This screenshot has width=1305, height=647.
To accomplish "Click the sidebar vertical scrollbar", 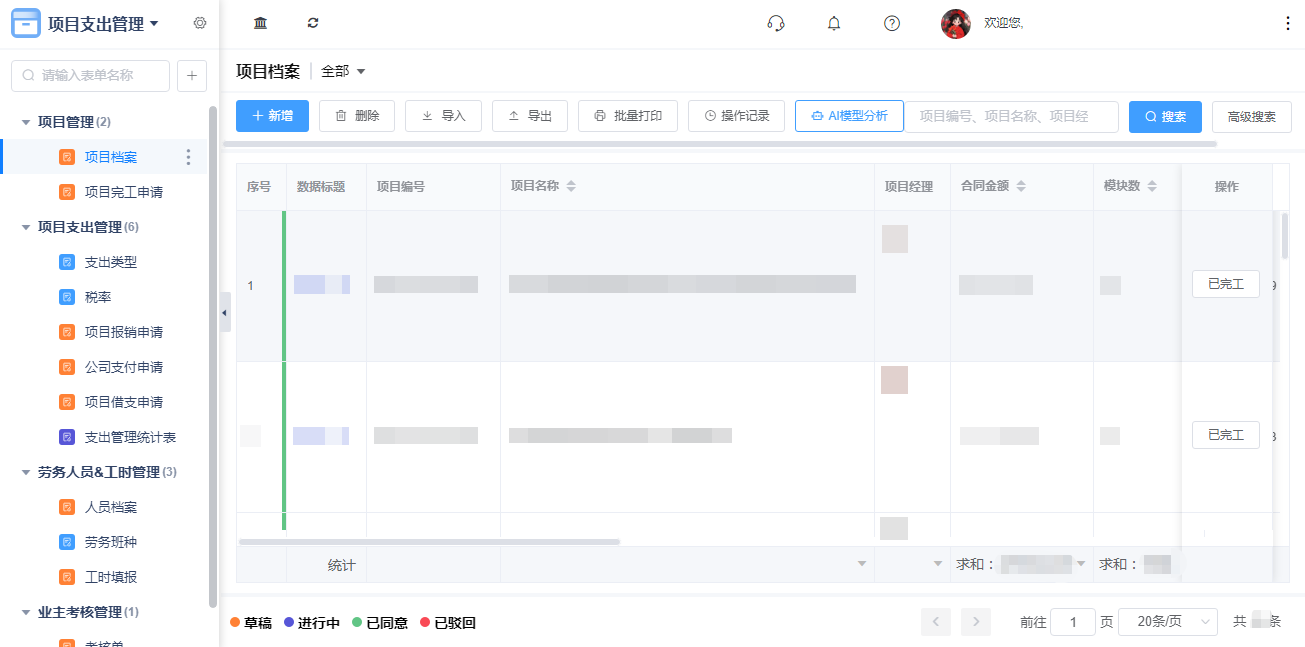I will pyautogui.click(x=212, y=357).
